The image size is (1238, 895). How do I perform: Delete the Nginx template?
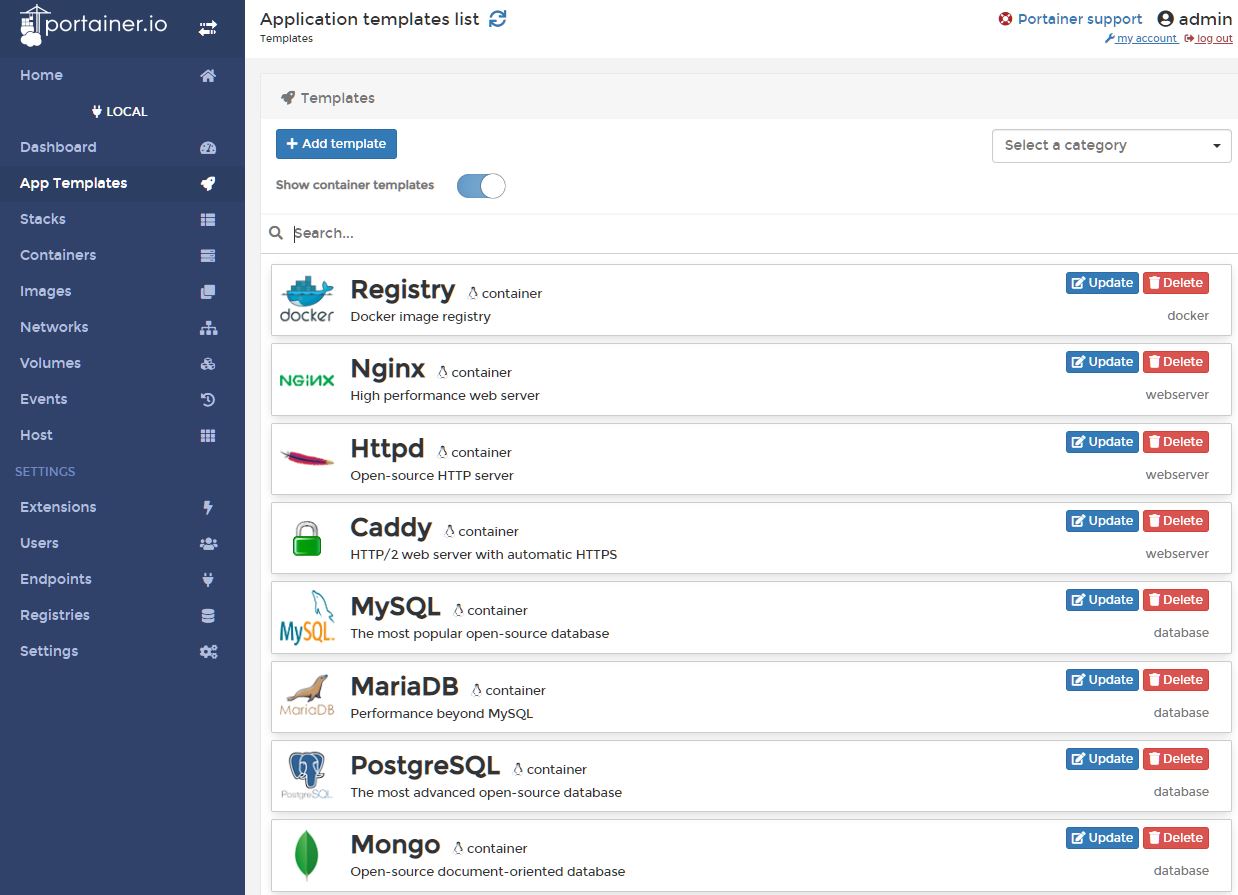1176,362
